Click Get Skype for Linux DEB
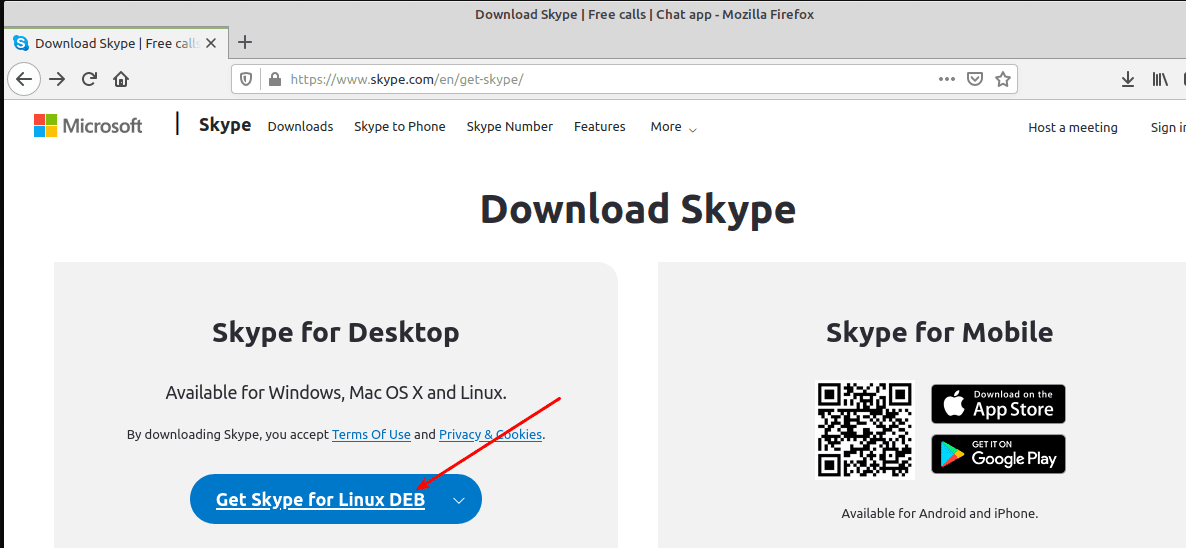Screen dimensions: 1186x548 [320, 500]
